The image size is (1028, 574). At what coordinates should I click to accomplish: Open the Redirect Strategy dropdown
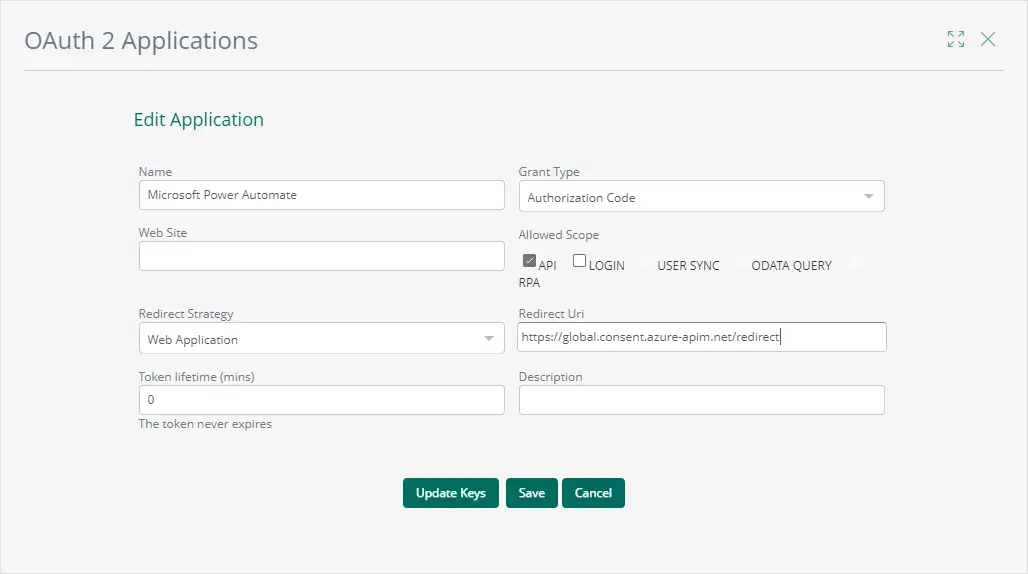click(321, 338)
